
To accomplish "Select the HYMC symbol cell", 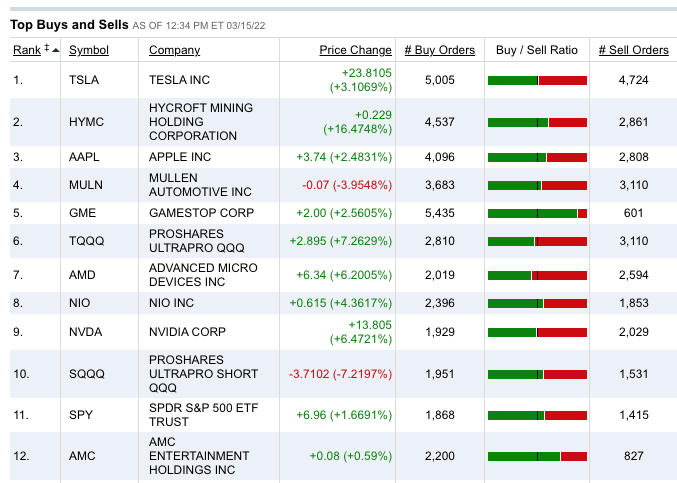I will [x=86, y=122].
